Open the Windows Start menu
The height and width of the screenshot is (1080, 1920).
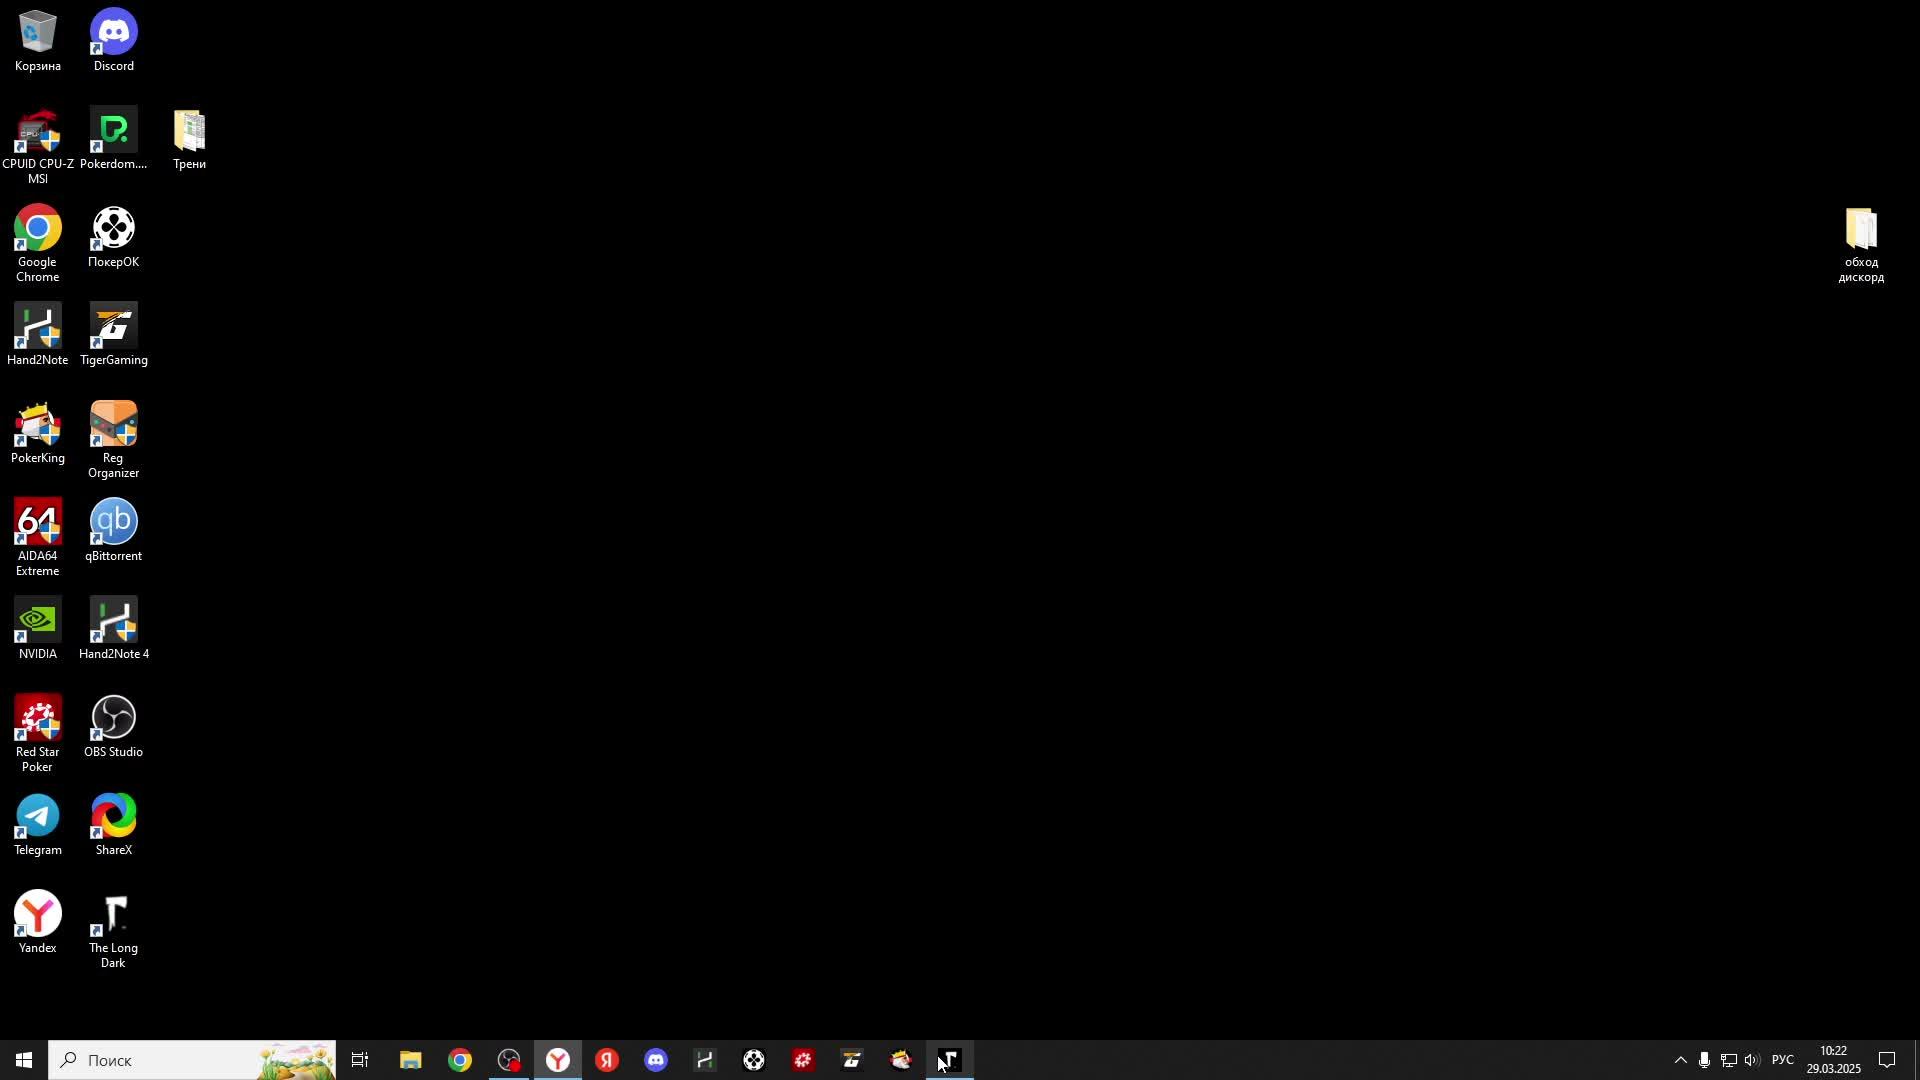pos(24,1061)
